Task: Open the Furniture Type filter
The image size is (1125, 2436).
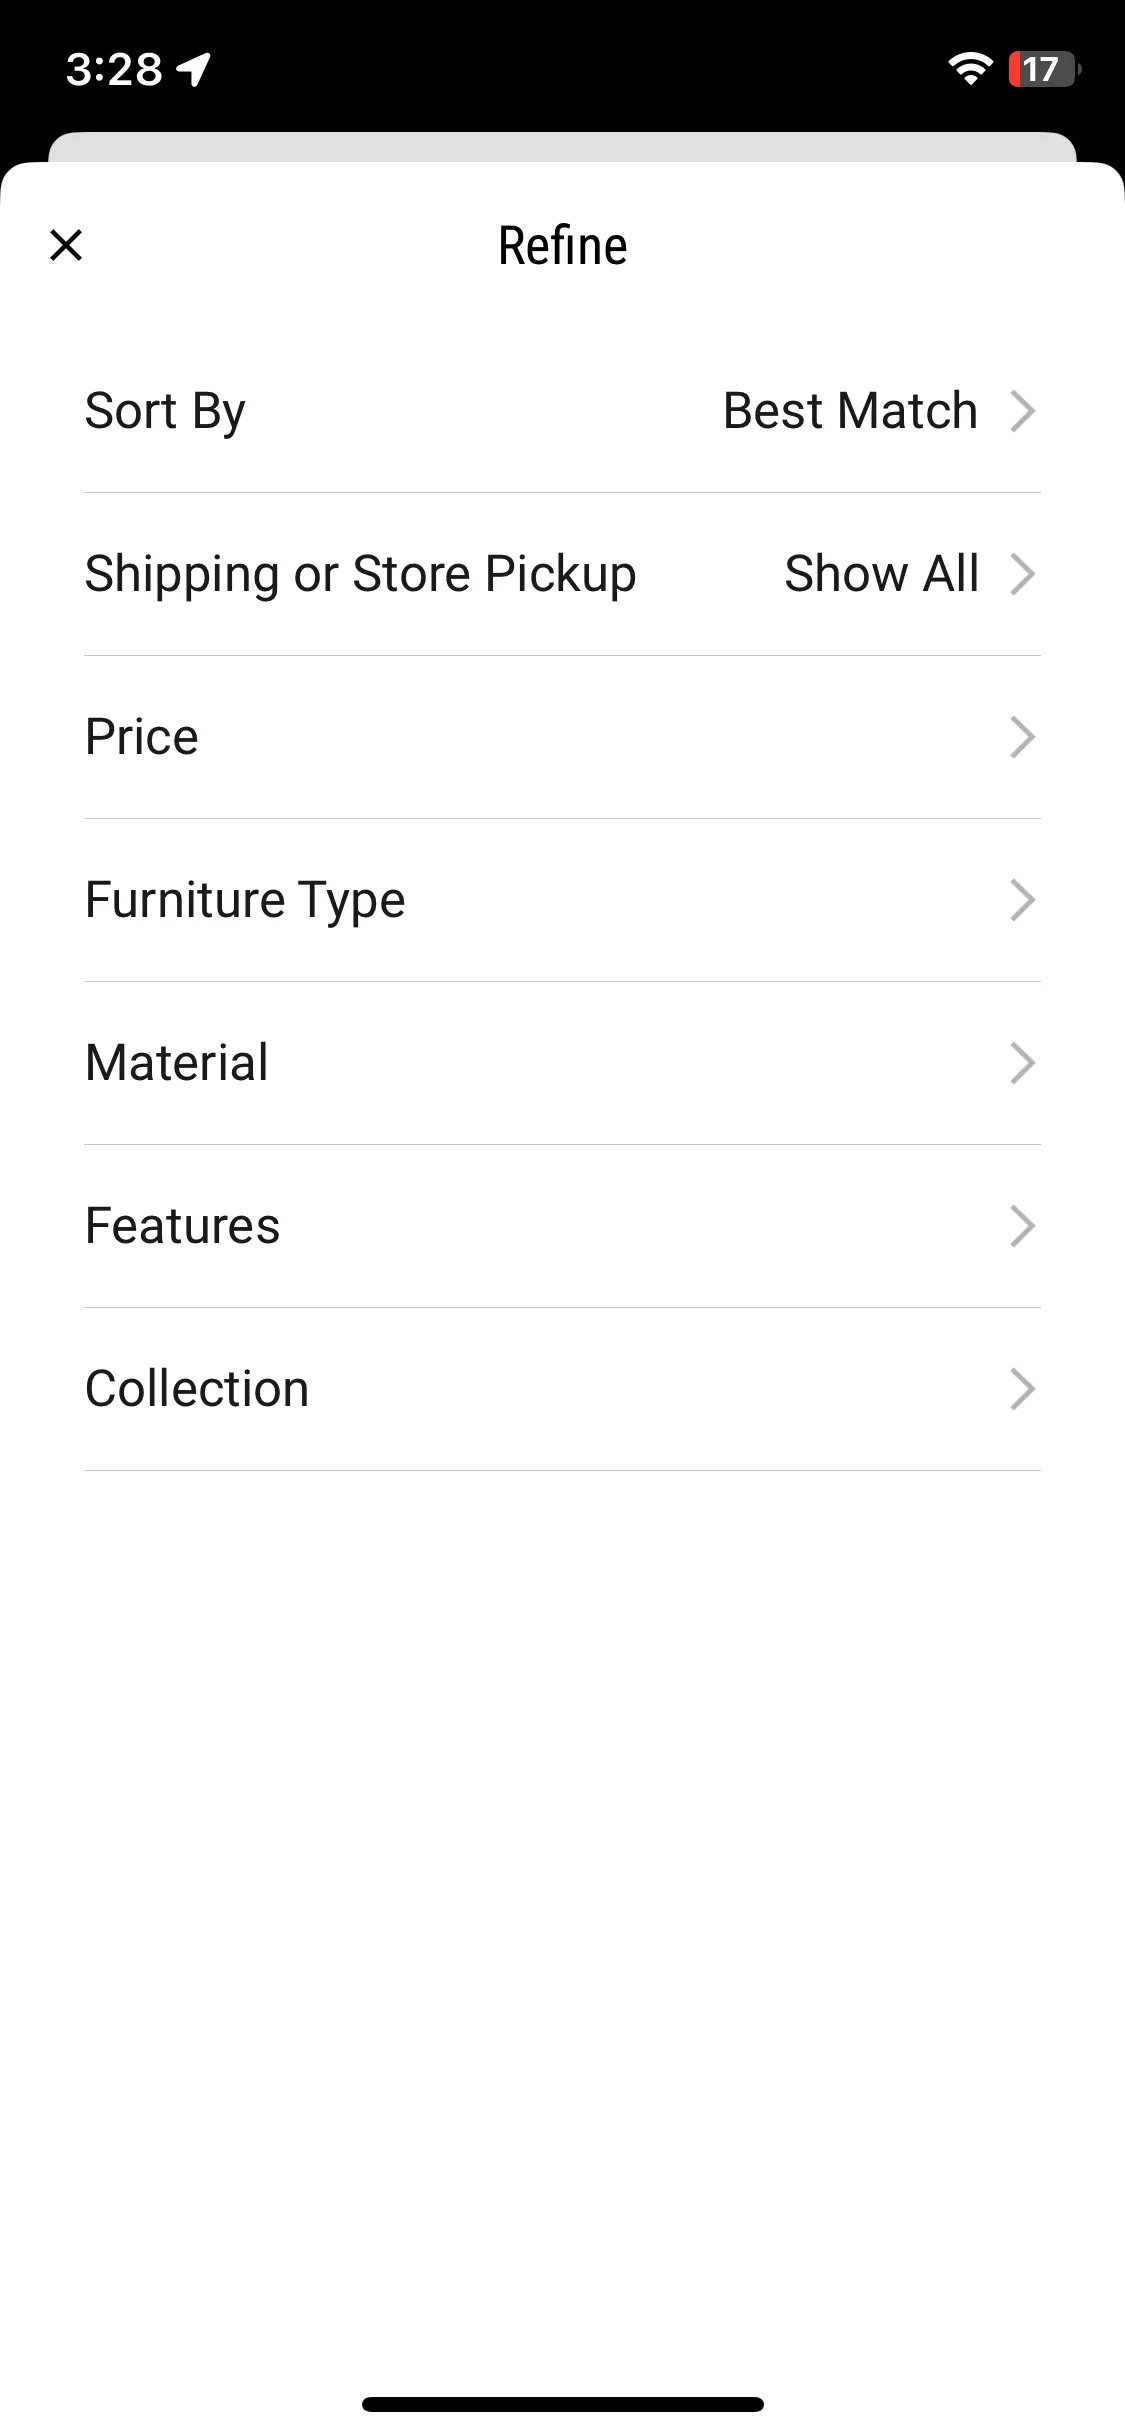Action: (x=562, y=900)
